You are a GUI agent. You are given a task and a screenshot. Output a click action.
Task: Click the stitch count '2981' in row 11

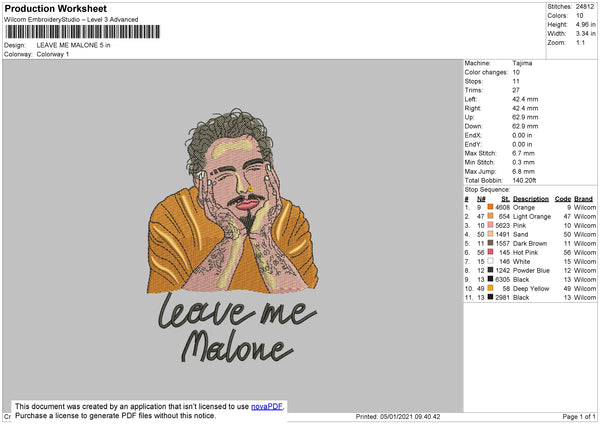point(502,297)
